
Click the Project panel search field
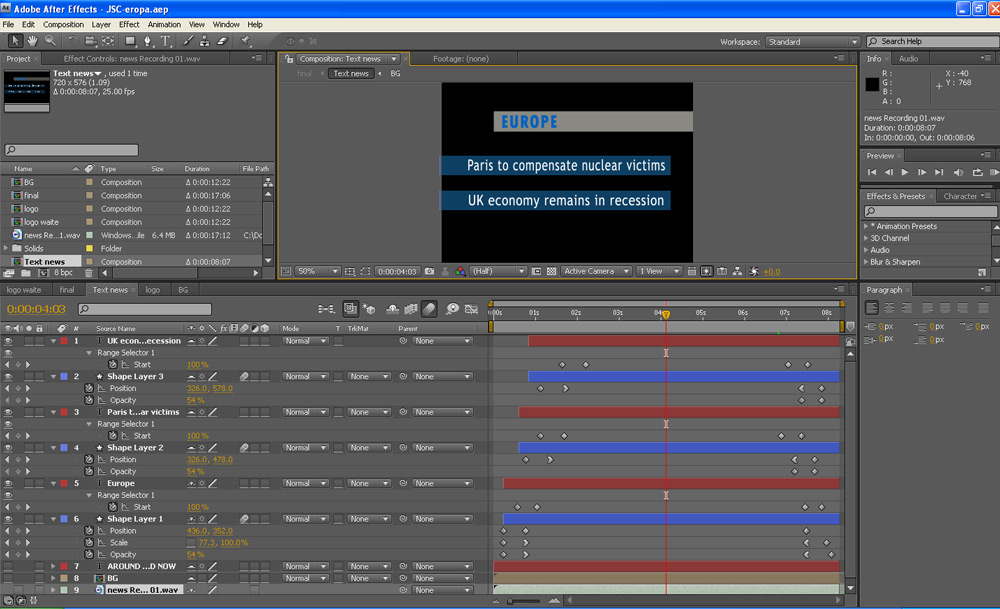click(x=71, y=150)
